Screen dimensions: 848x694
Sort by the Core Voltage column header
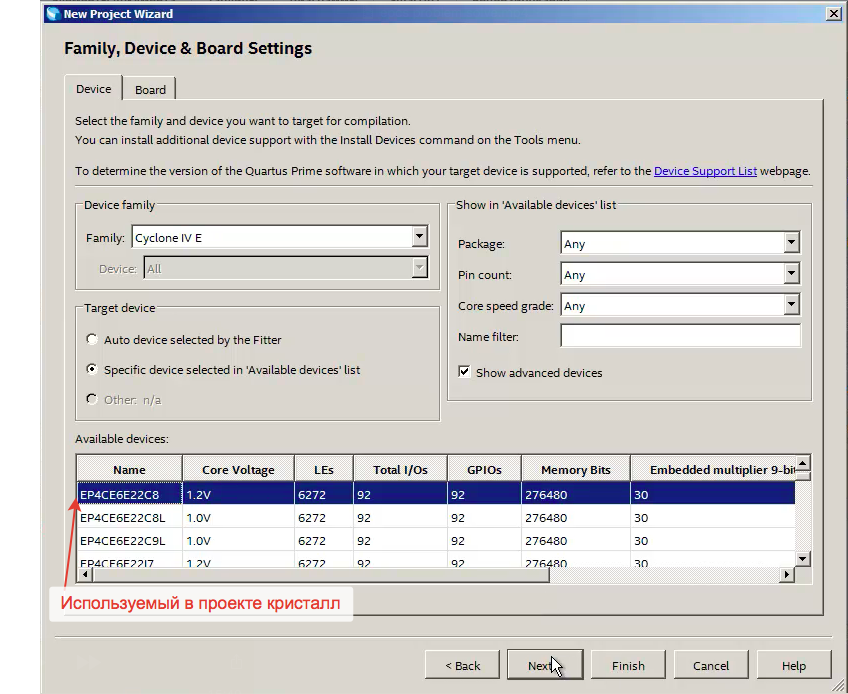click(238, 469)
